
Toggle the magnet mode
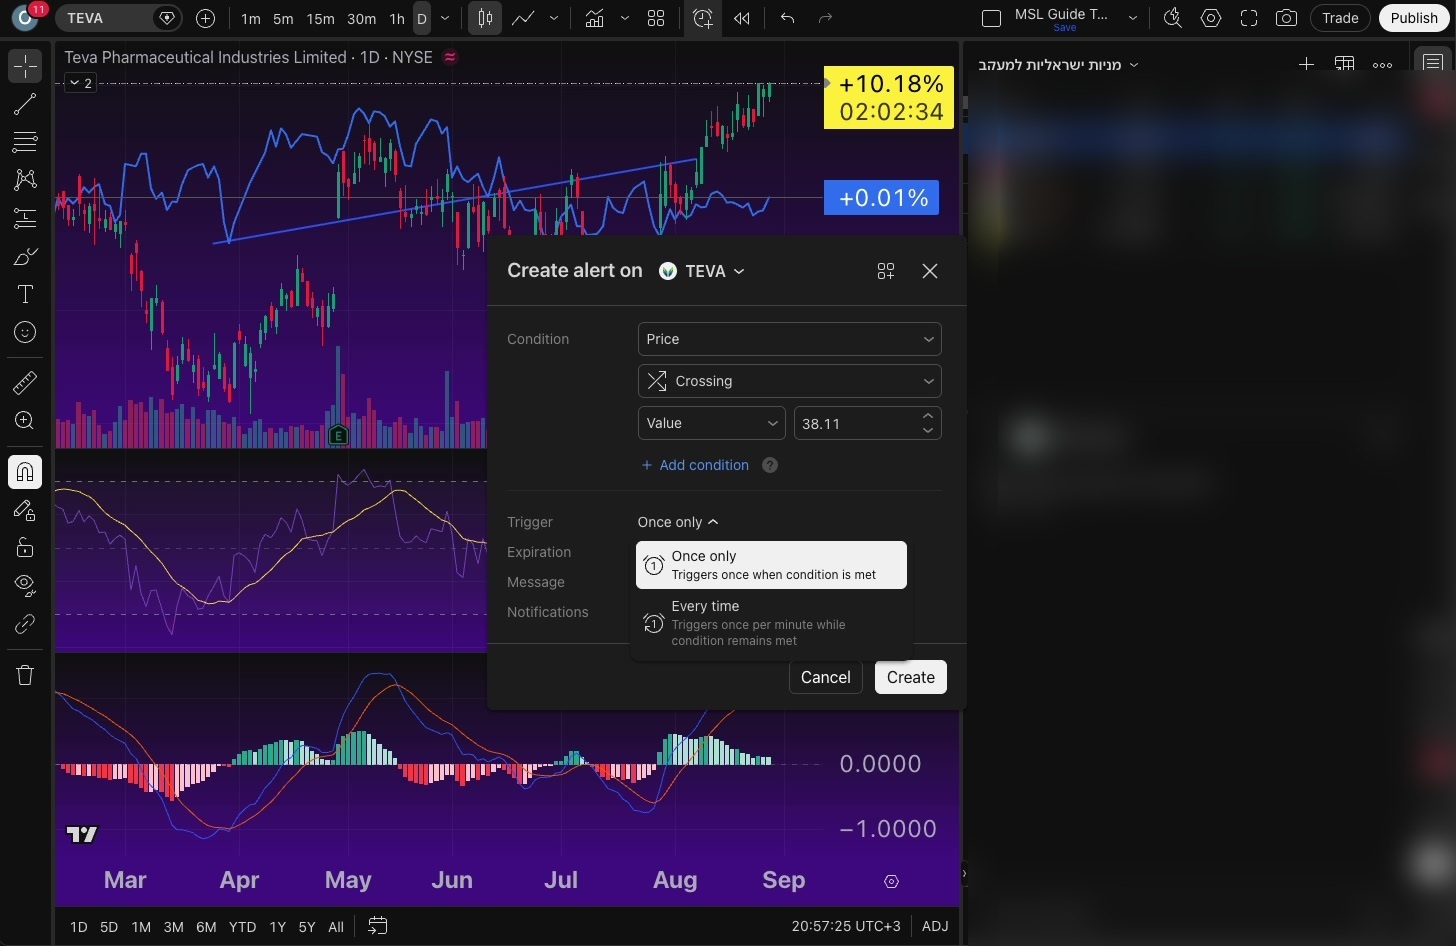pyautogui.click(x=25, y=472)
